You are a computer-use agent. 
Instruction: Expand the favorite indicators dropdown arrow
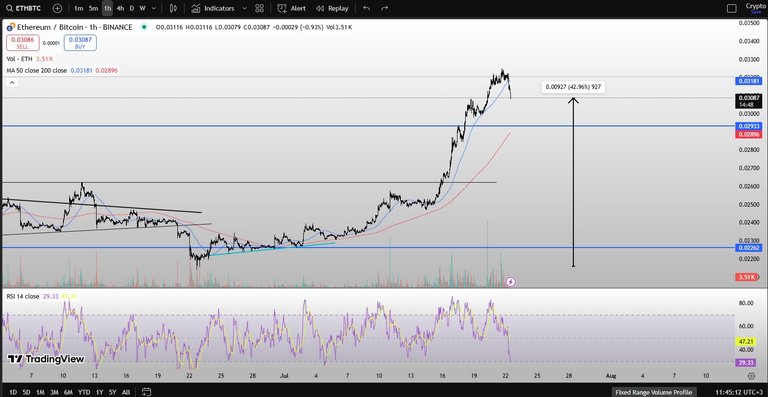(x=244, y=8)
